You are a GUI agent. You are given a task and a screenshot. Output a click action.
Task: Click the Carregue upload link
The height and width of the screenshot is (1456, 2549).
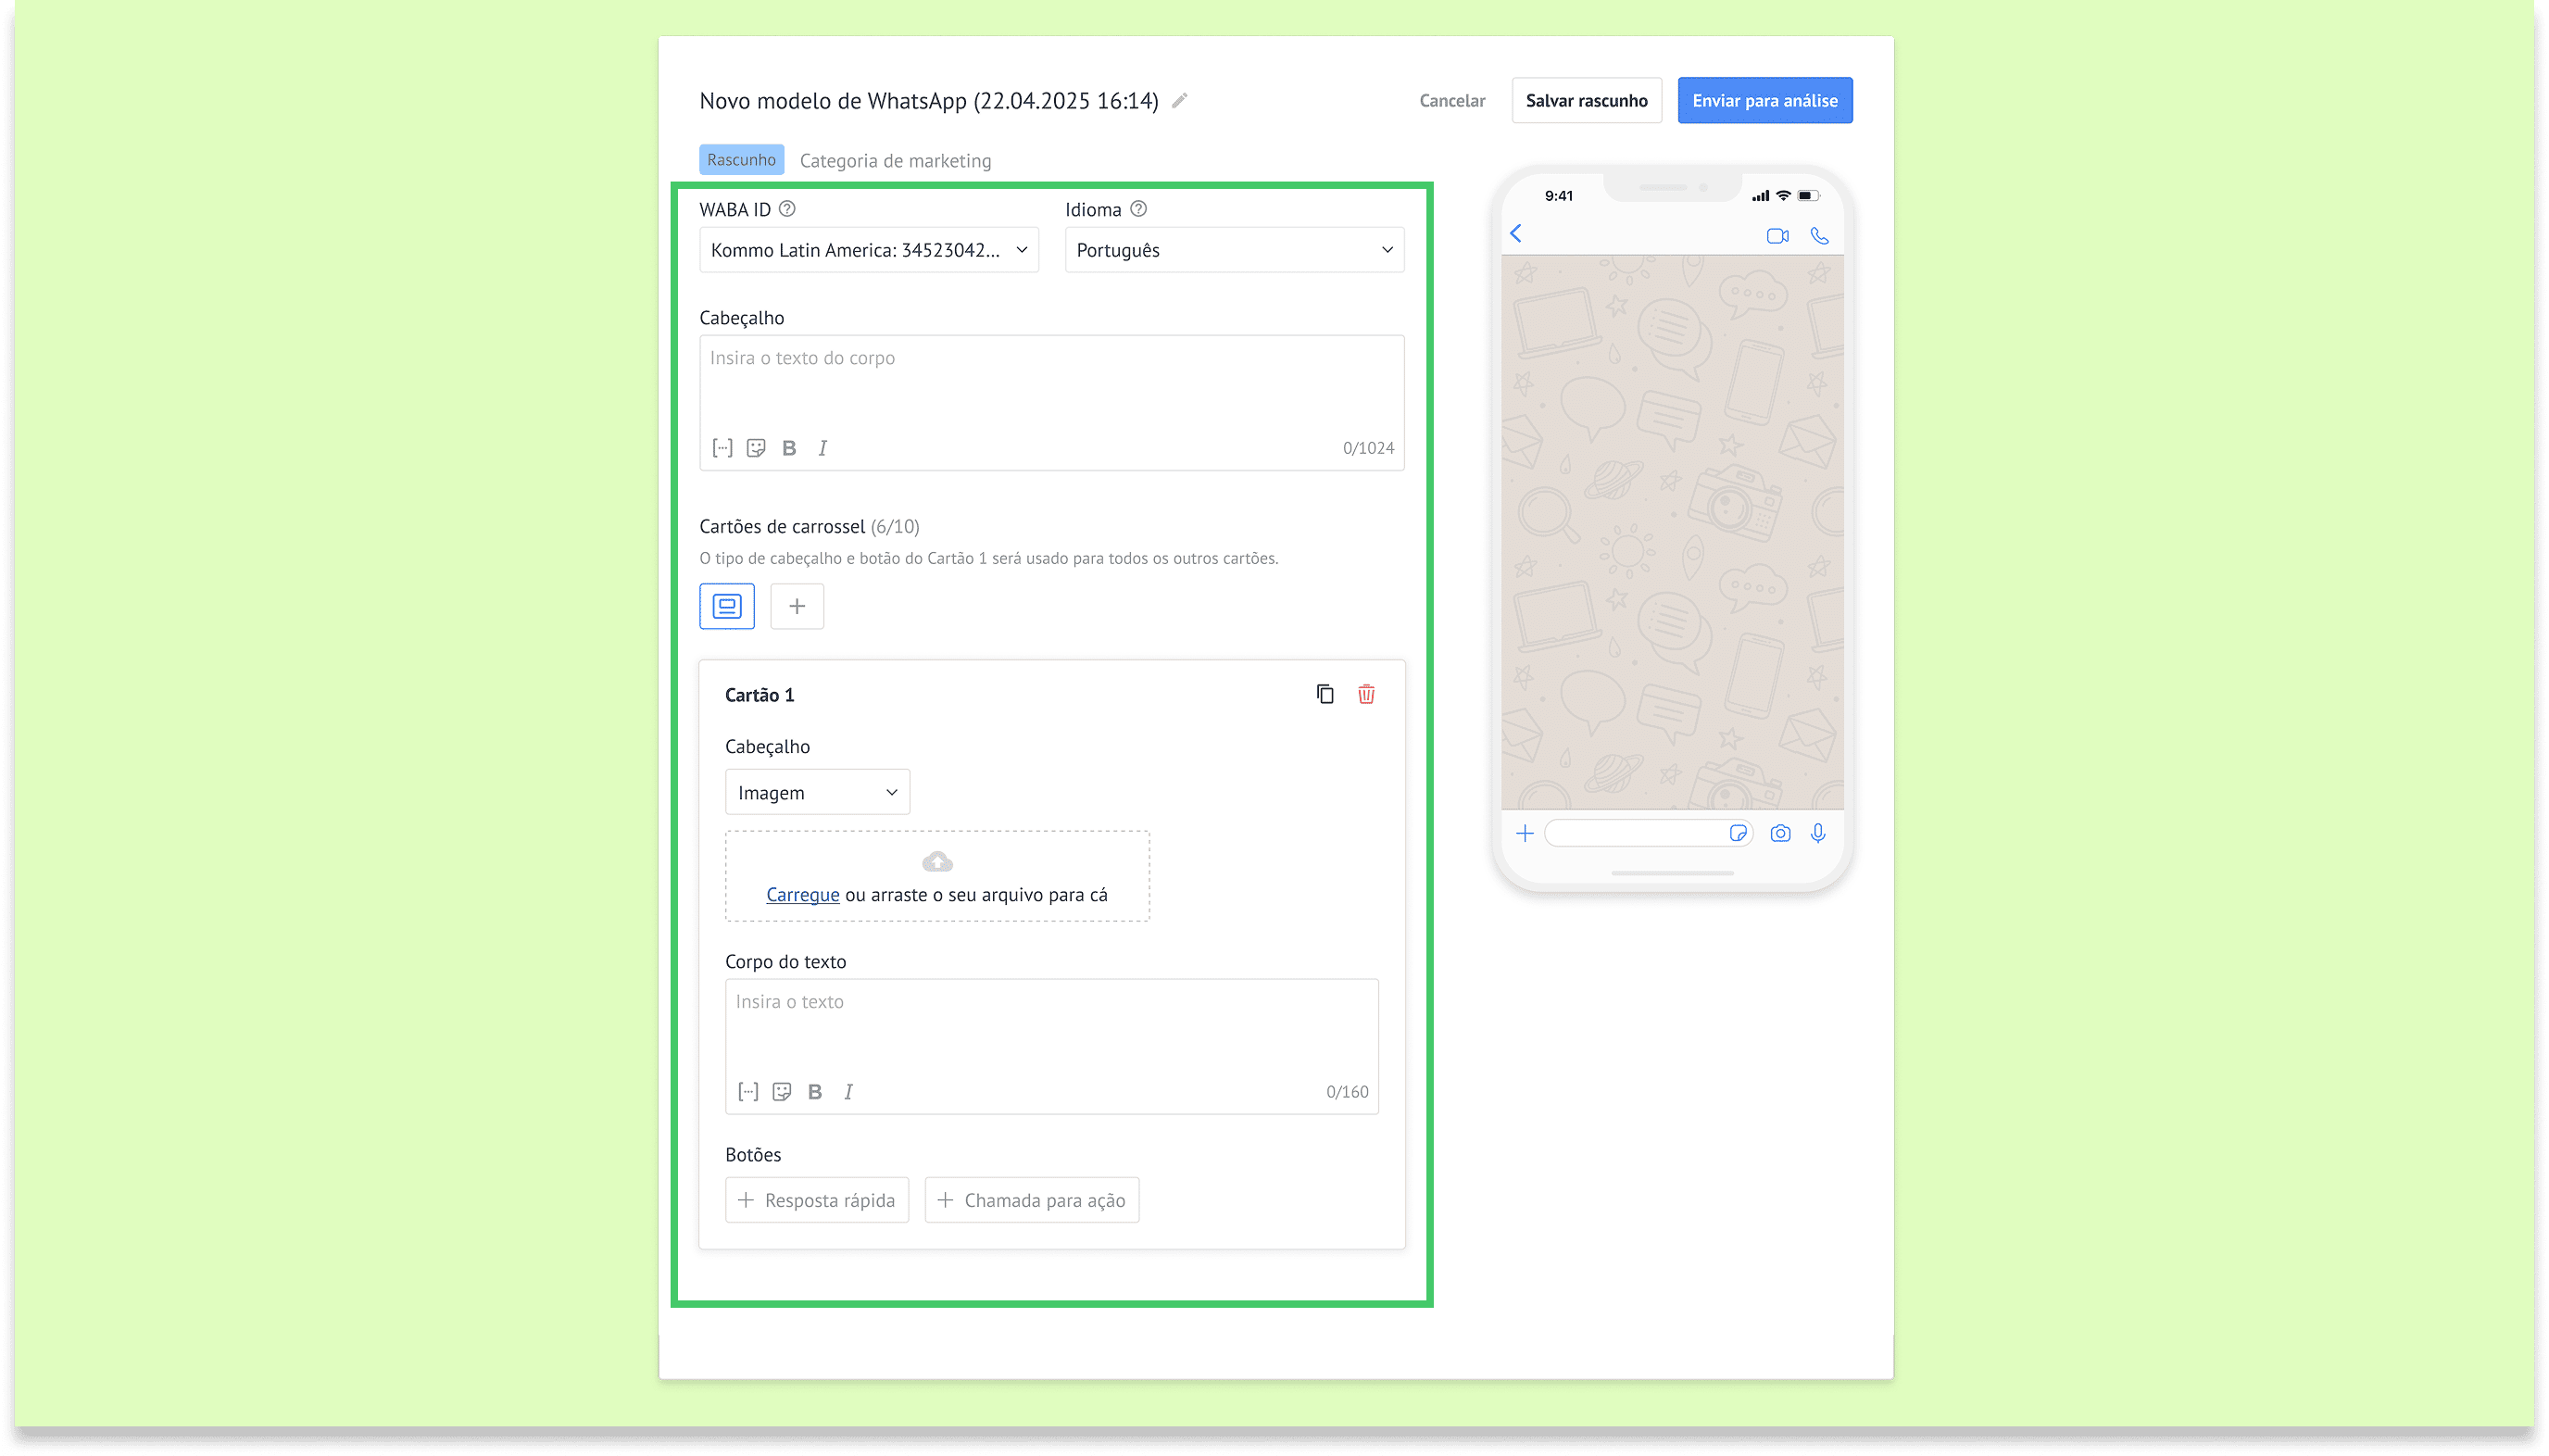pyautogui.click(x=802, y=895)
